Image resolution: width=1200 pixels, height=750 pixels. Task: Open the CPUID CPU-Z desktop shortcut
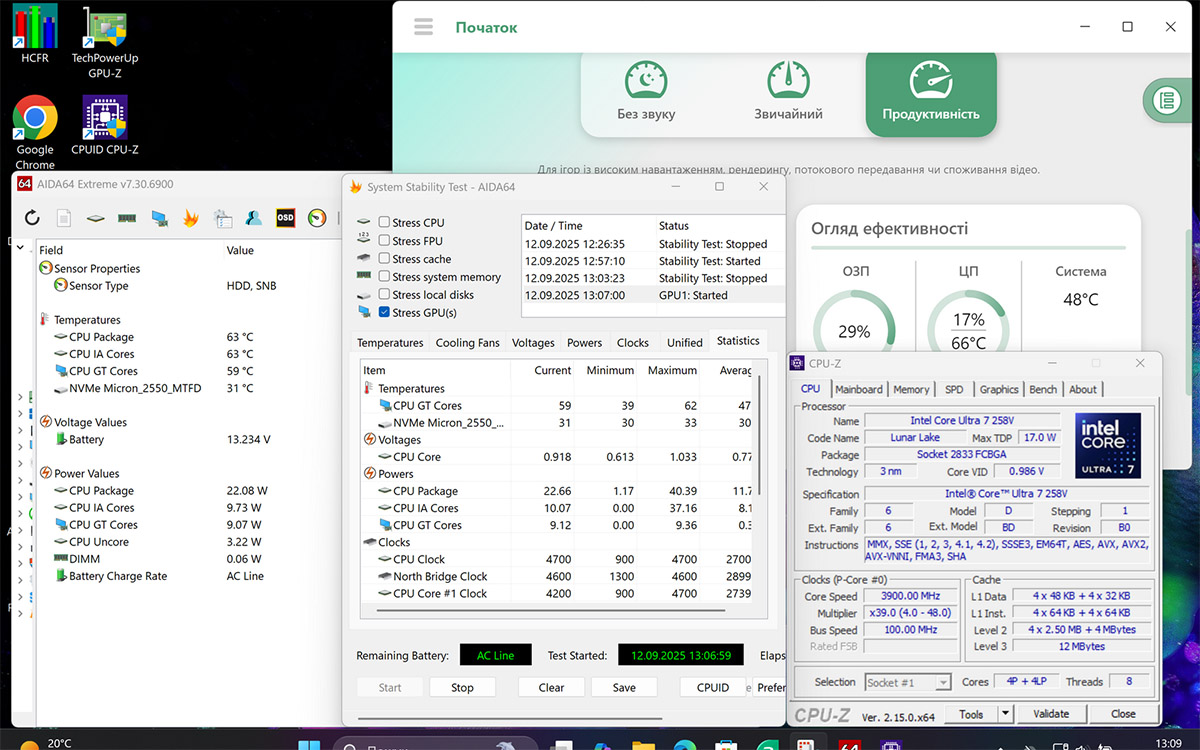pos(105,126)
